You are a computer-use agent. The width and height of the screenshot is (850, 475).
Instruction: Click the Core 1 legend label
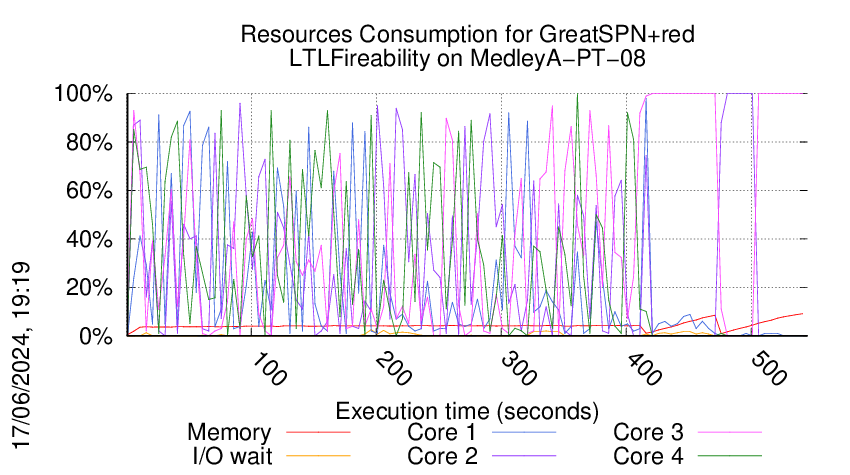tap(441, 433)
